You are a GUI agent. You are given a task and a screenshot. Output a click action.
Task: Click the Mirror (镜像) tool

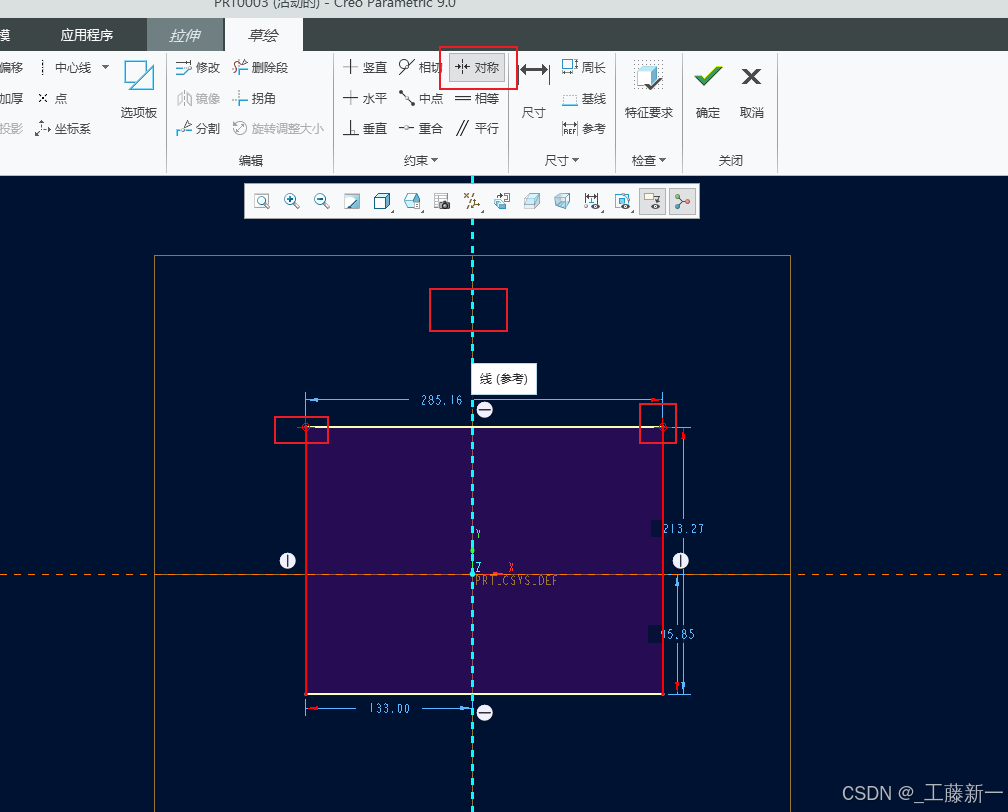[x=198, y=98]
